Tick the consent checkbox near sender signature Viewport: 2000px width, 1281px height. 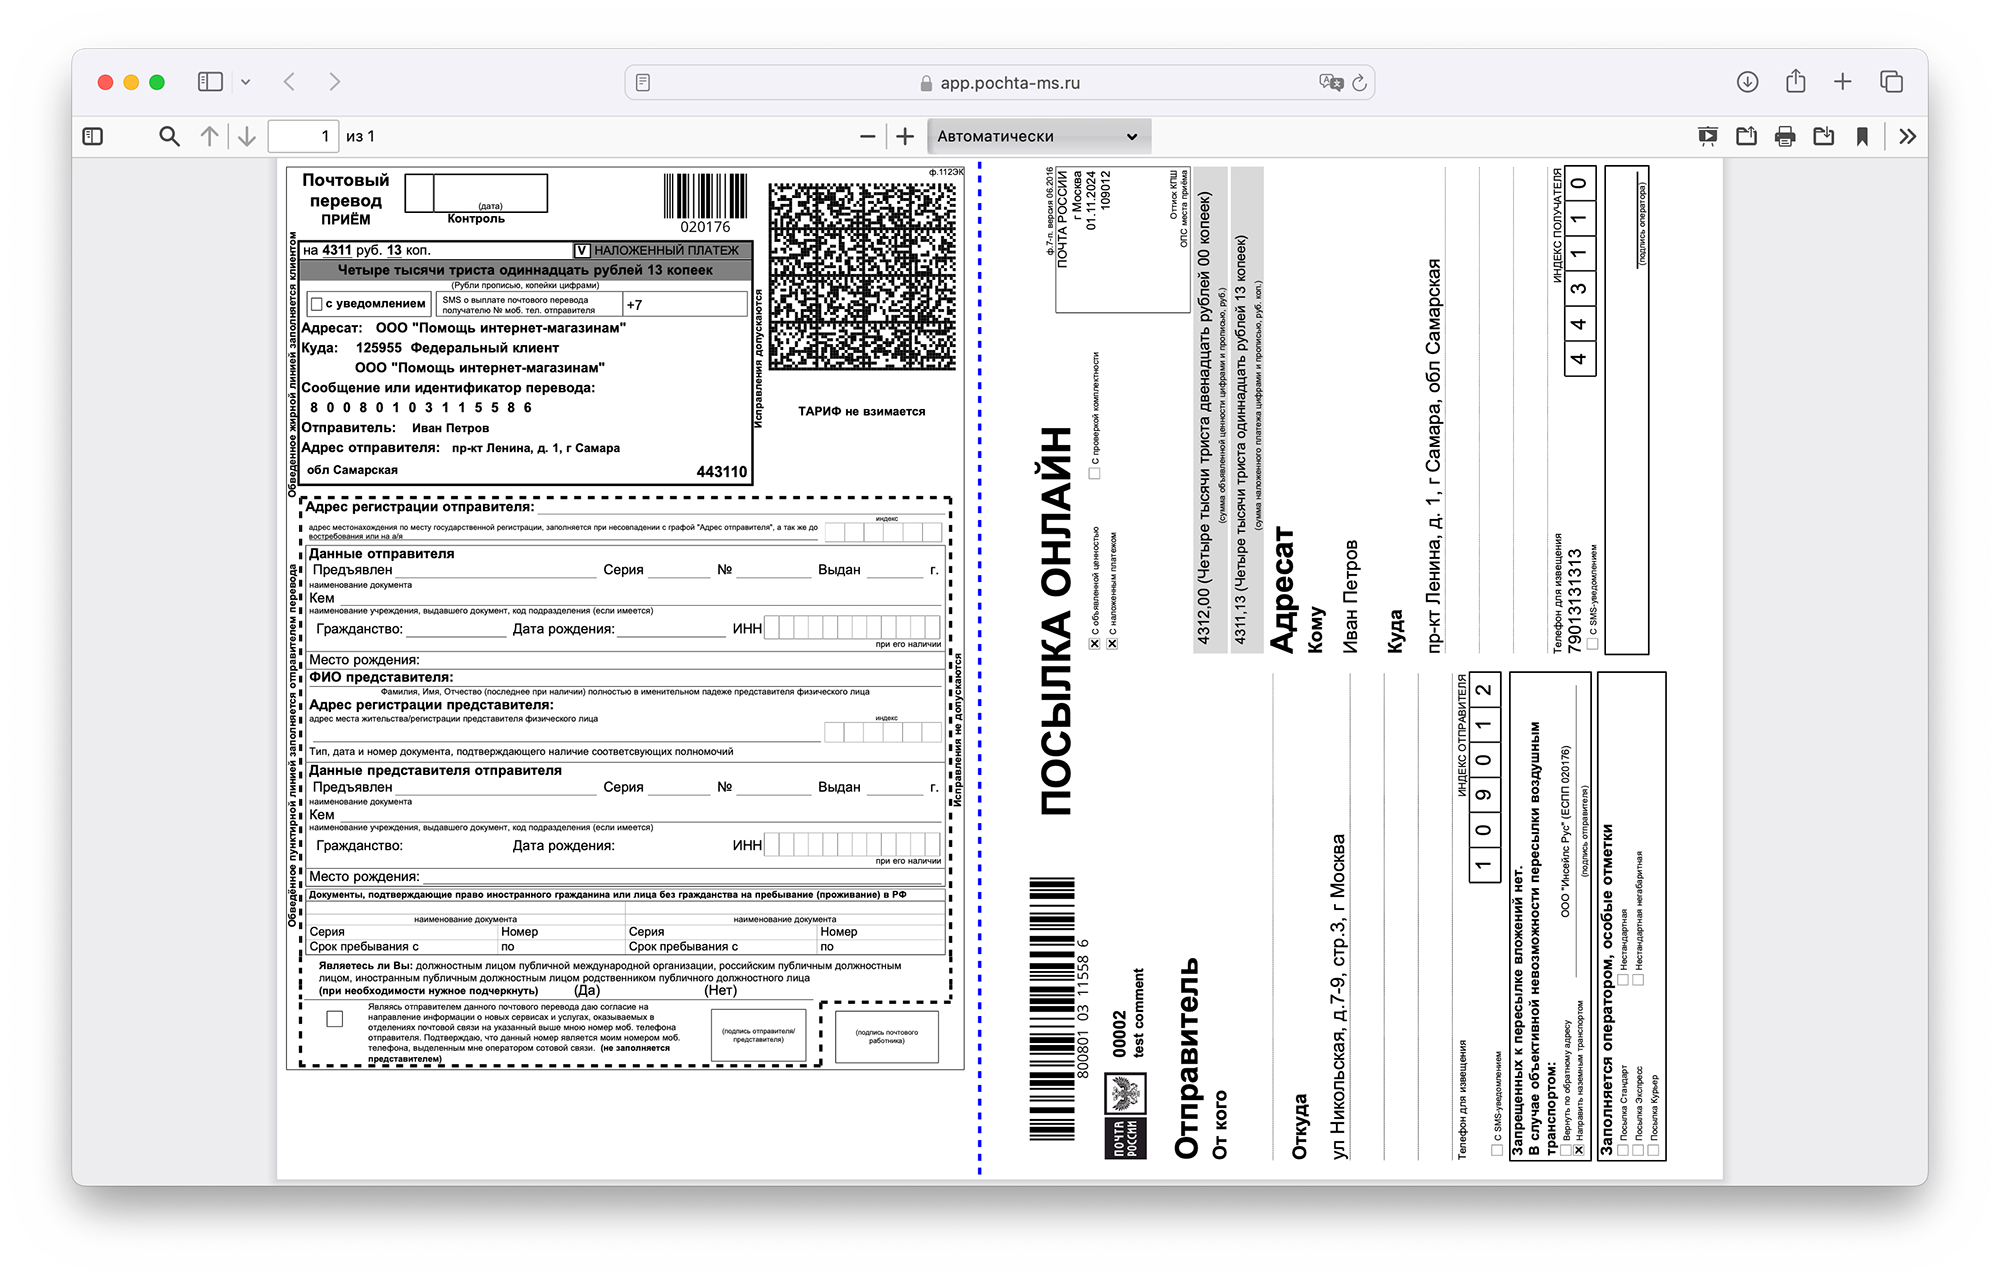click(x=335, y=1019)
